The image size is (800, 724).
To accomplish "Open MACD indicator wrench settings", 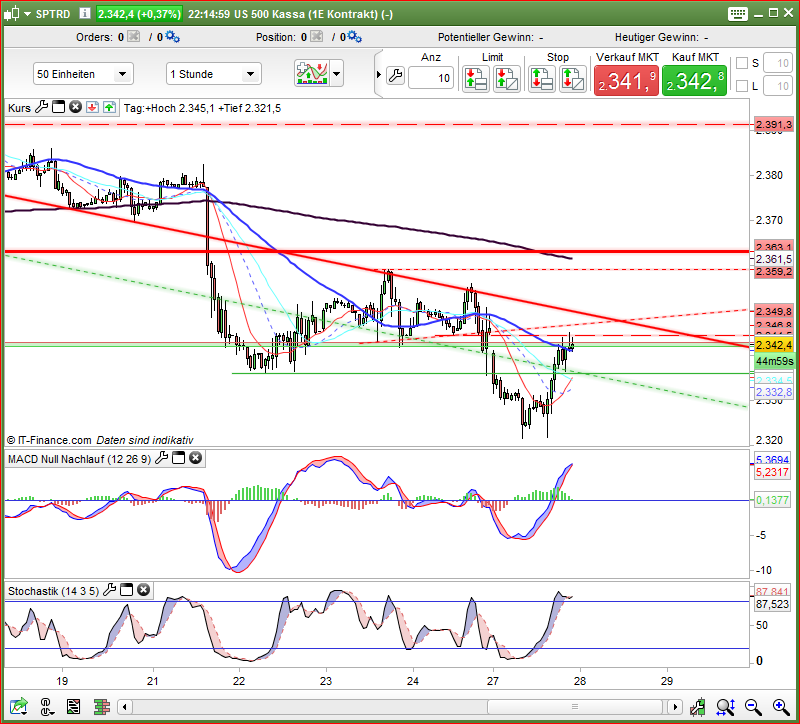I will point(161,458).
